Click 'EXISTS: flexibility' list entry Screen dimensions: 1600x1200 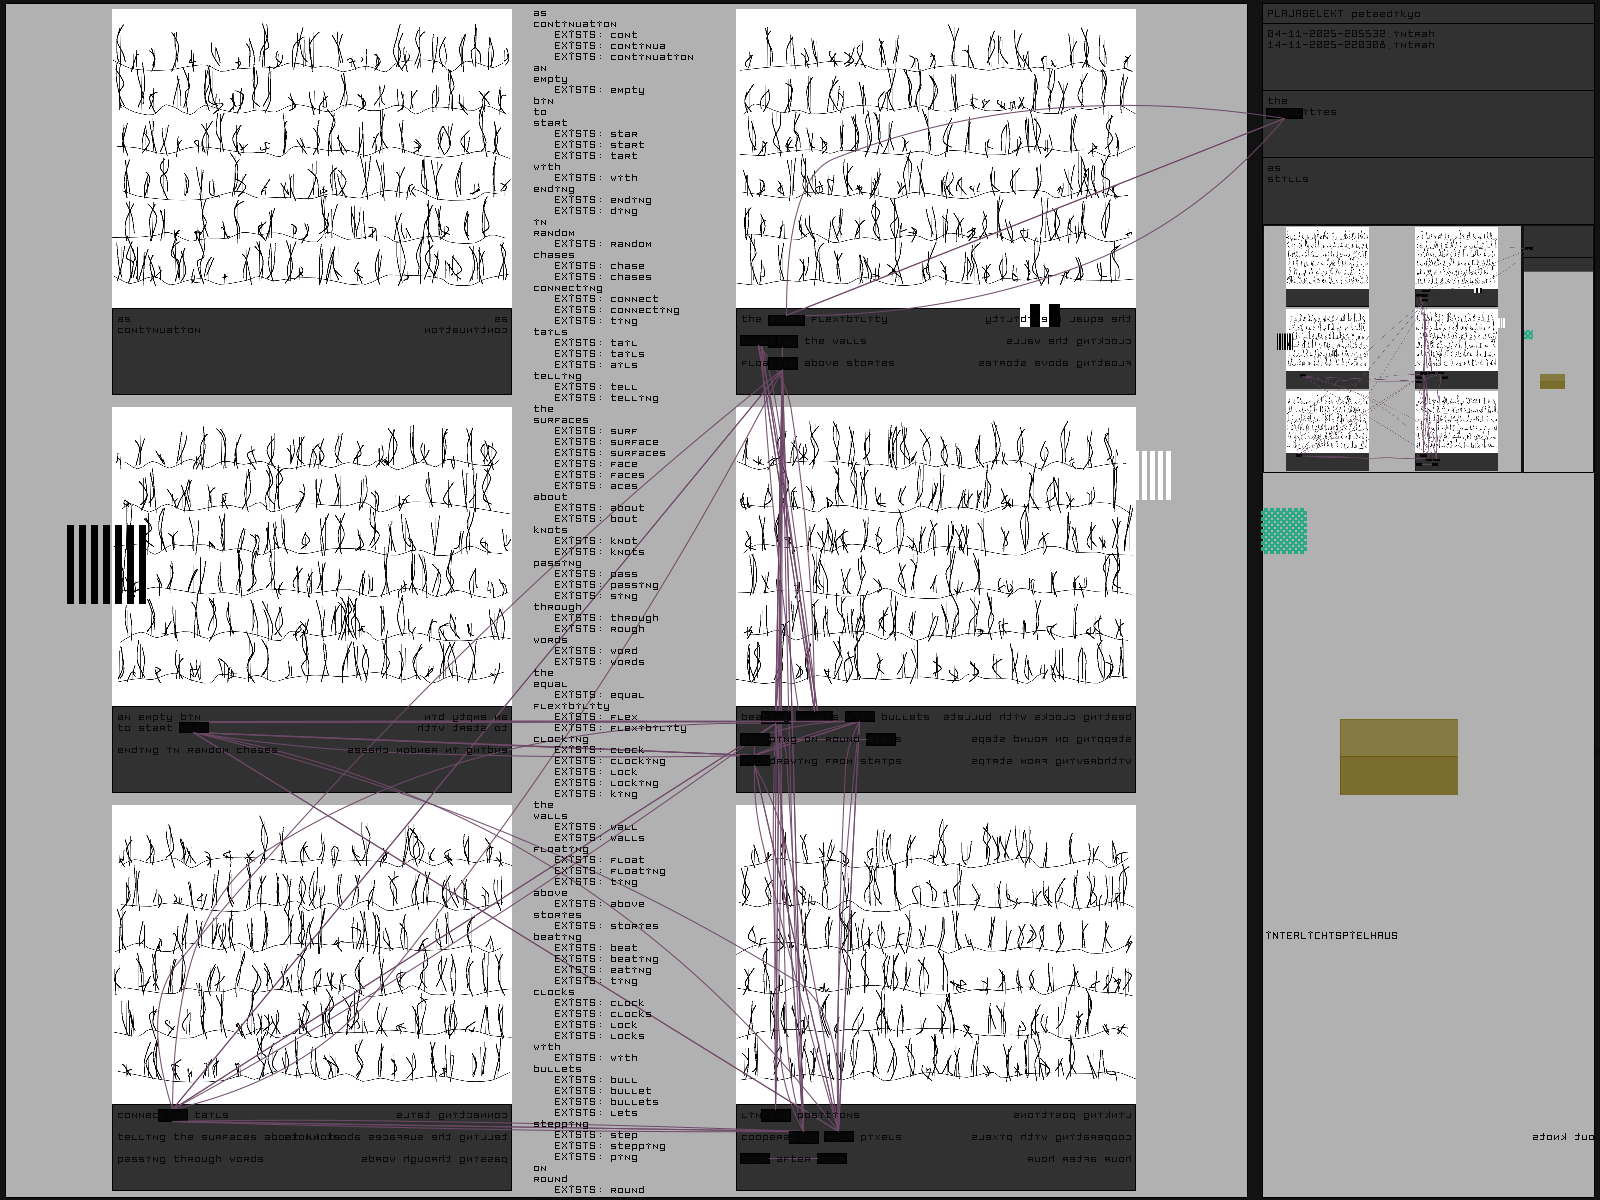click(x=620, y=728)
